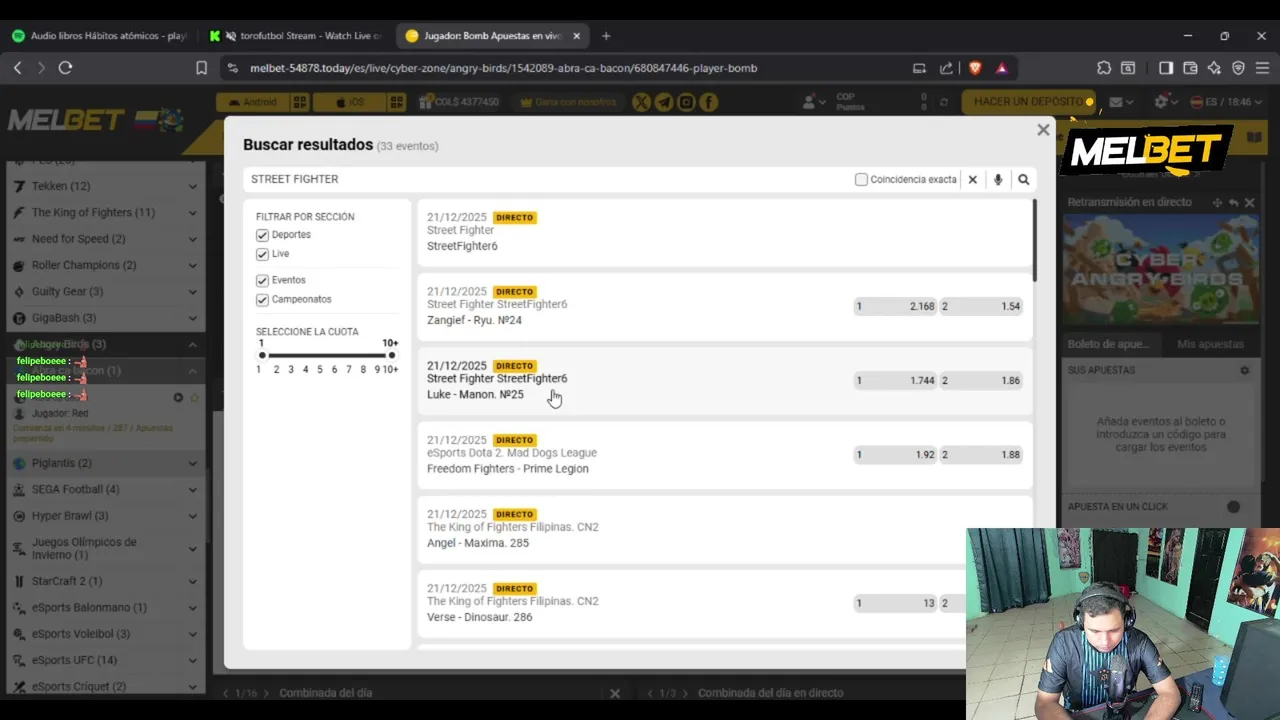
Task: Open the StreetFighter6 championship result
Action: tap(725, 232)
